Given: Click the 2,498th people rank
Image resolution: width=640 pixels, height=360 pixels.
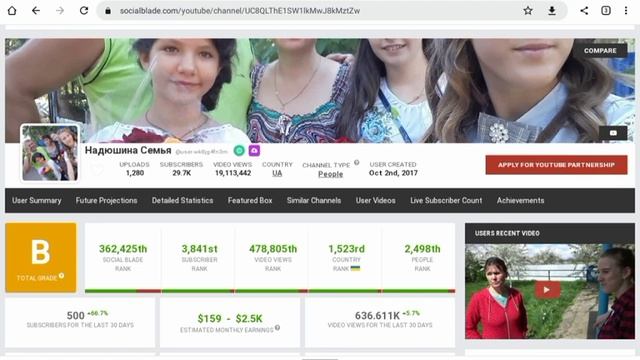Looking at the screenshot, I should 422,249.
